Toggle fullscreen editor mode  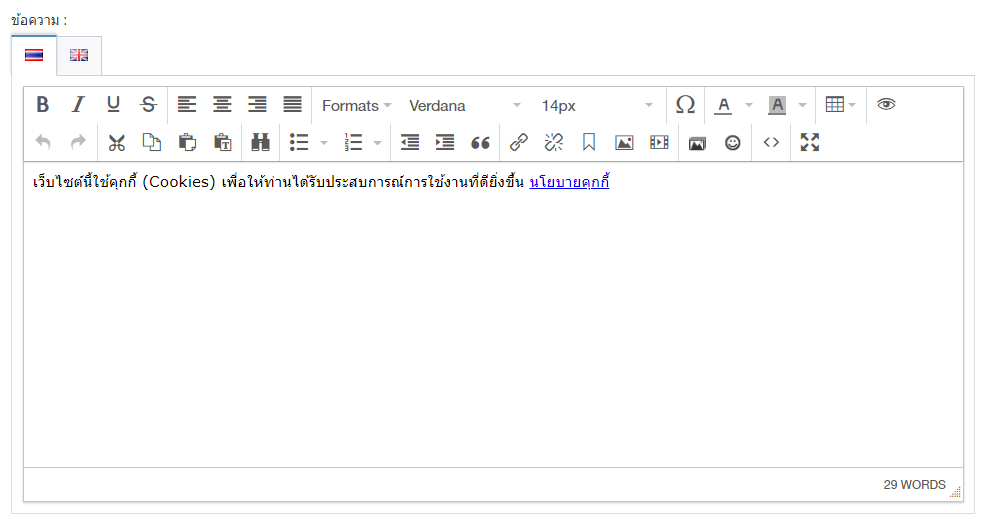[x=810, y=142]
